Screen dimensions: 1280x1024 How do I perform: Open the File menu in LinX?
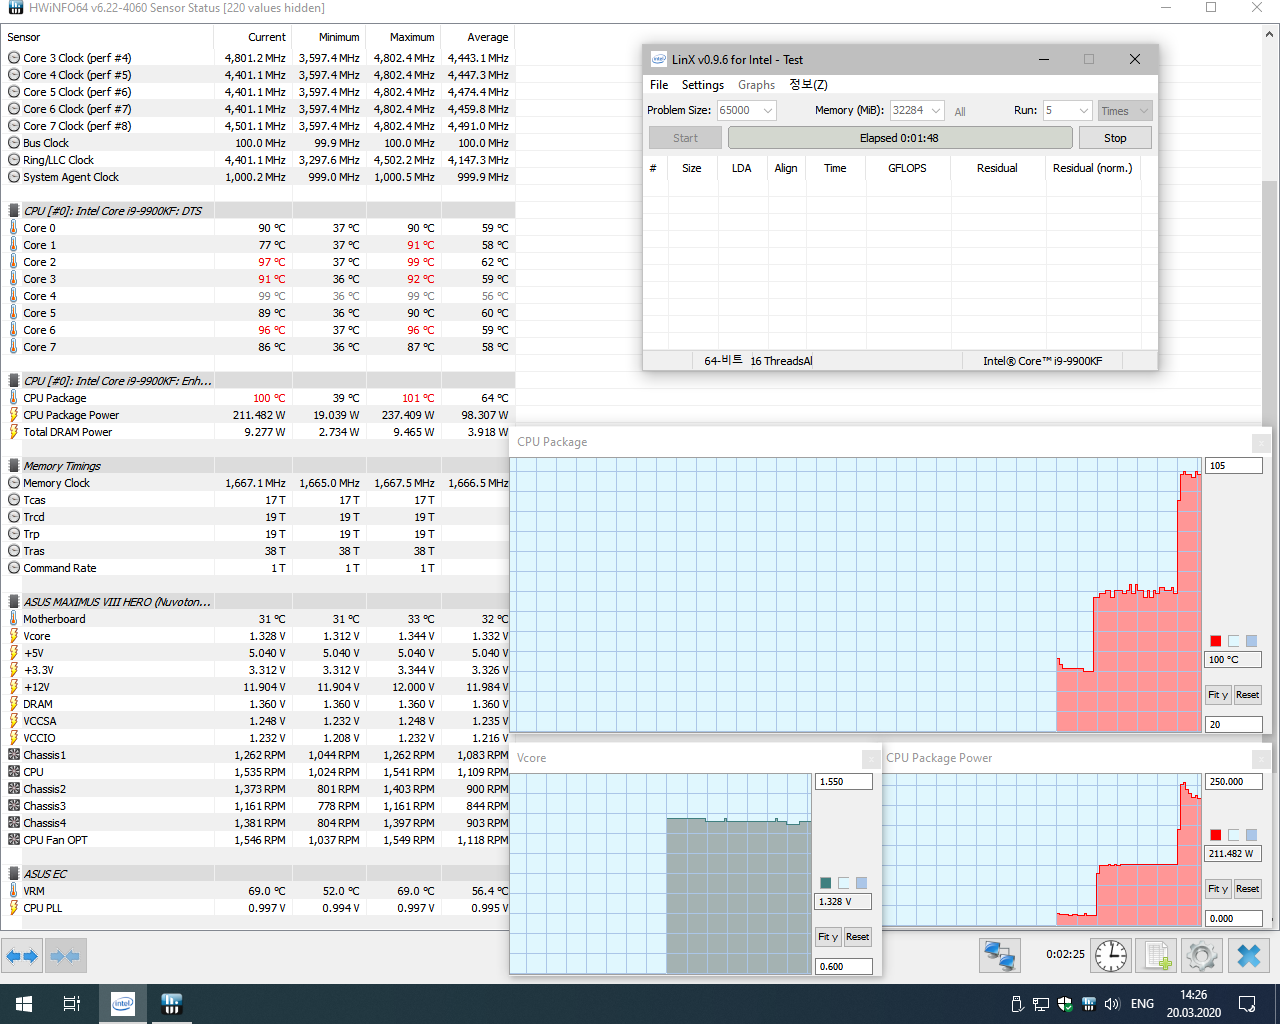coord(659,85)
